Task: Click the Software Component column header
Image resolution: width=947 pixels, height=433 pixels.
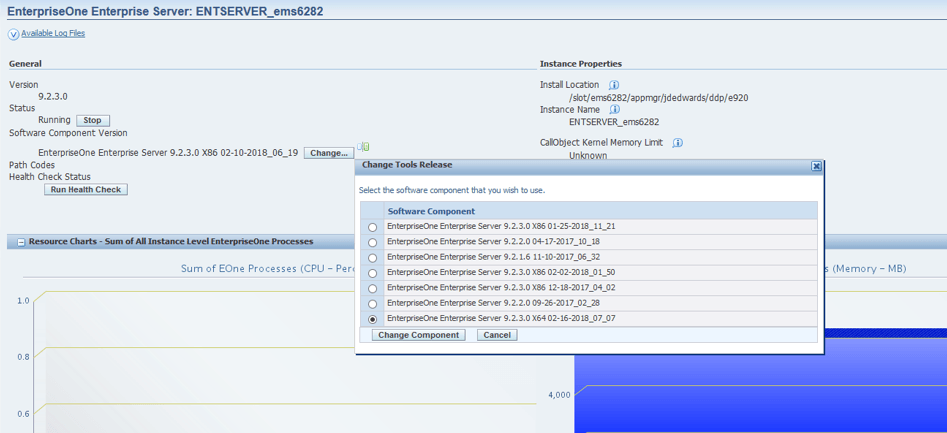Action: pyautogui.click(x=601, y=211)
